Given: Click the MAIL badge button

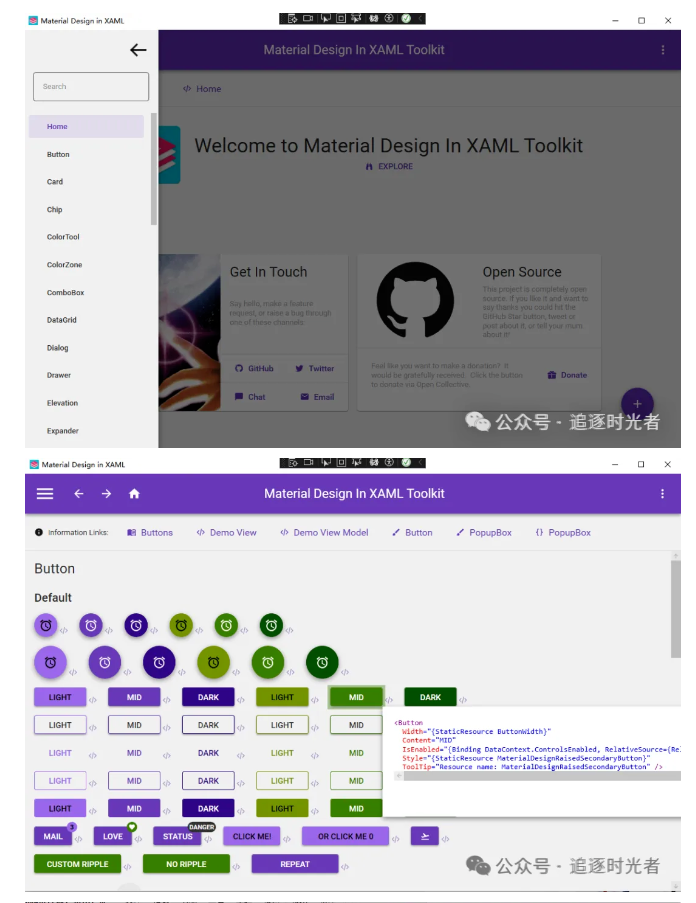Looking at the screenshot, I should point(53,836).
